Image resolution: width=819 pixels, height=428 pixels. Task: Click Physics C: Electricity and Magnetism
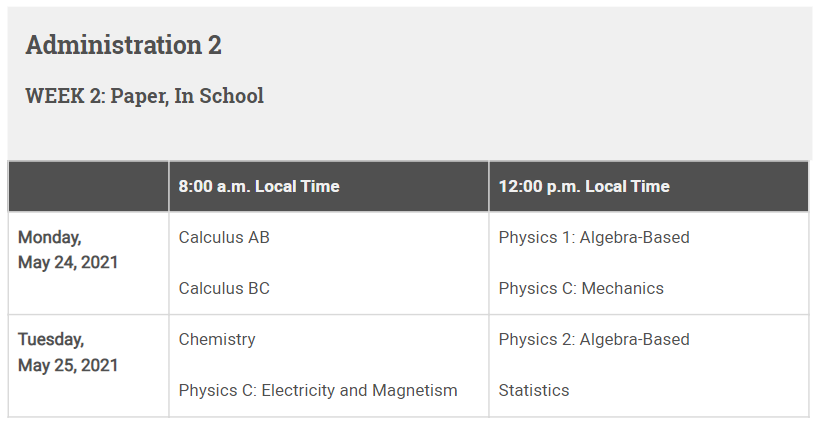click(x=318, y=391)
